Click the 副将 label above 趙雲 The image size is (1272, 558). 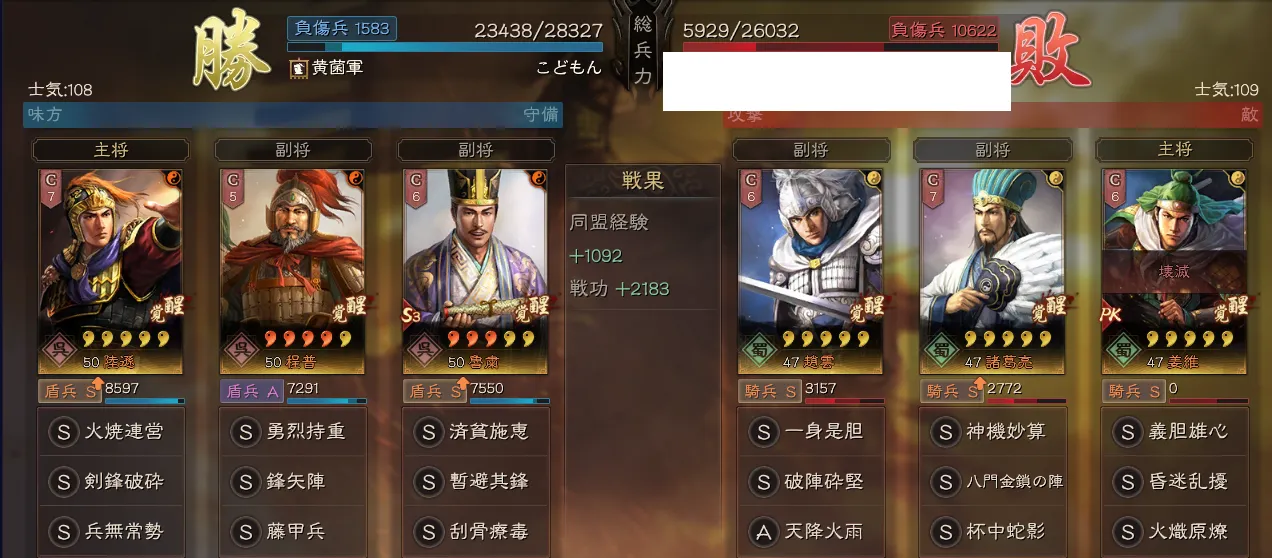click(810, 150)
